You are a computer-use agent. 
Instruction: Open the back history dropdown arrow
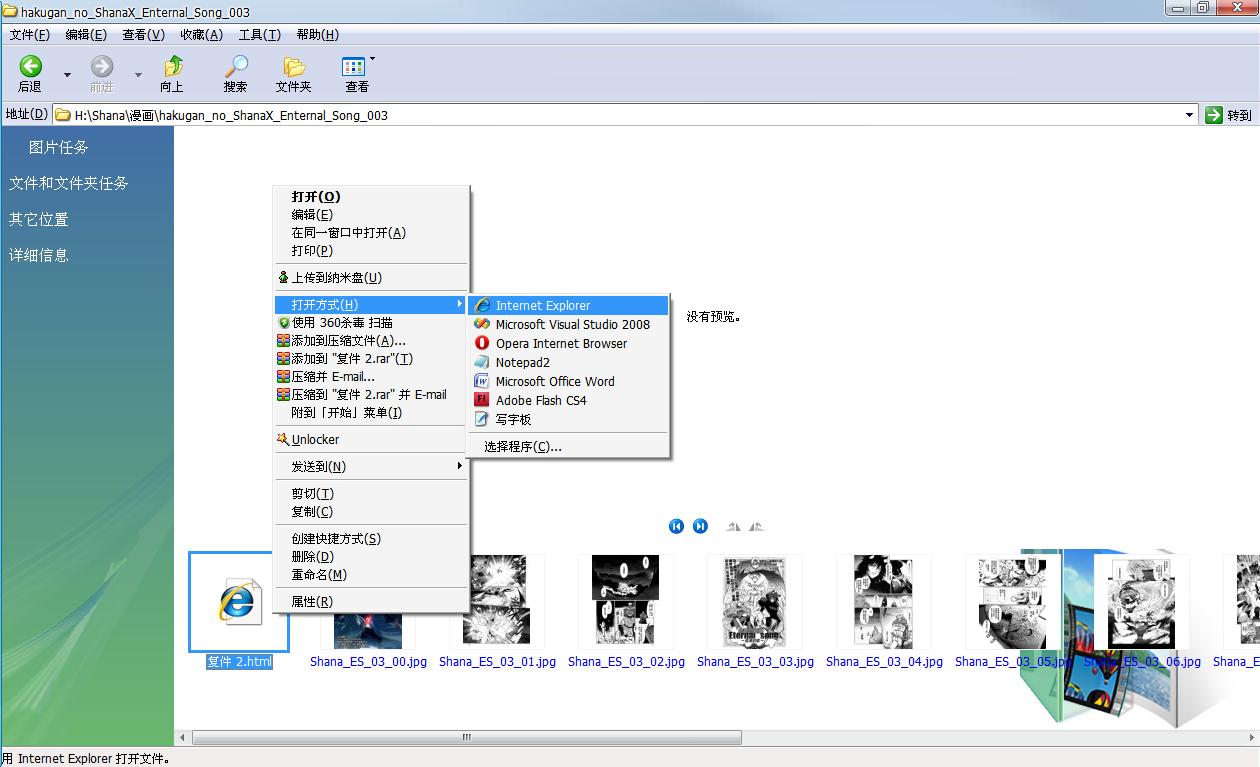click(67, 75)
